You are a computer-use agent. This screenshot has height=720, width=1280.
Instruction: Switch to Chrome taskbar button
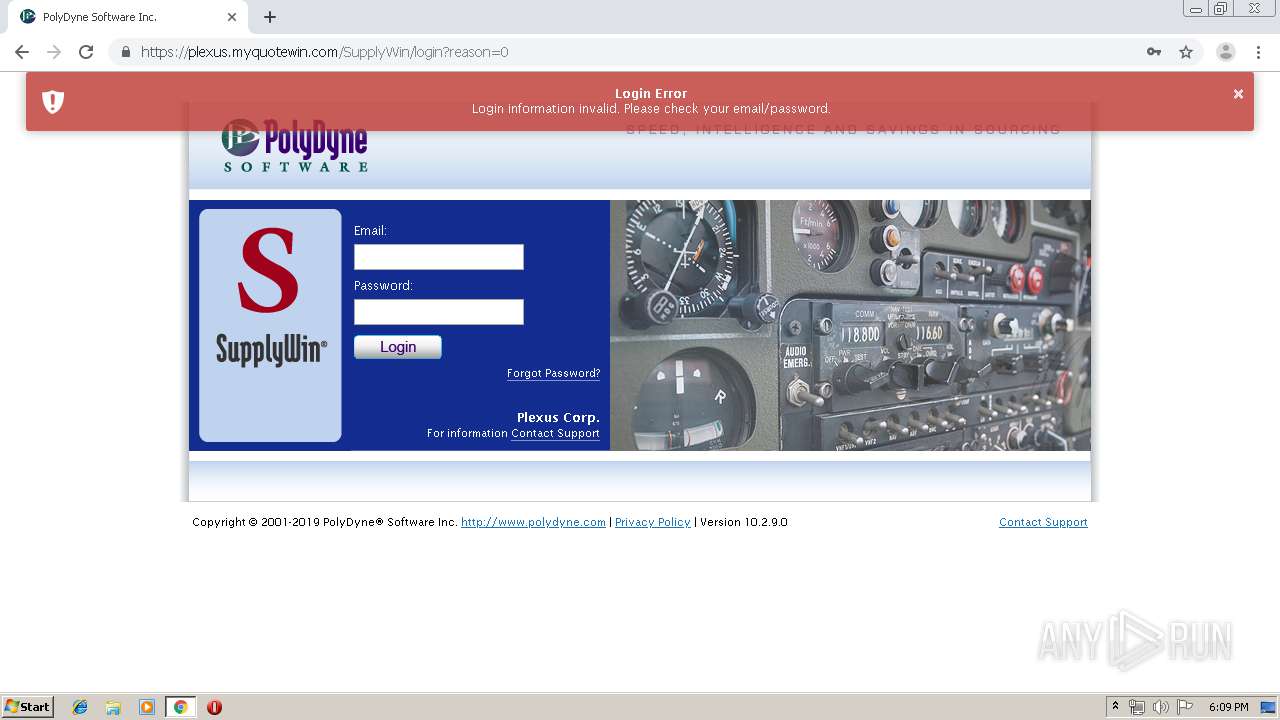pos(180,707)
